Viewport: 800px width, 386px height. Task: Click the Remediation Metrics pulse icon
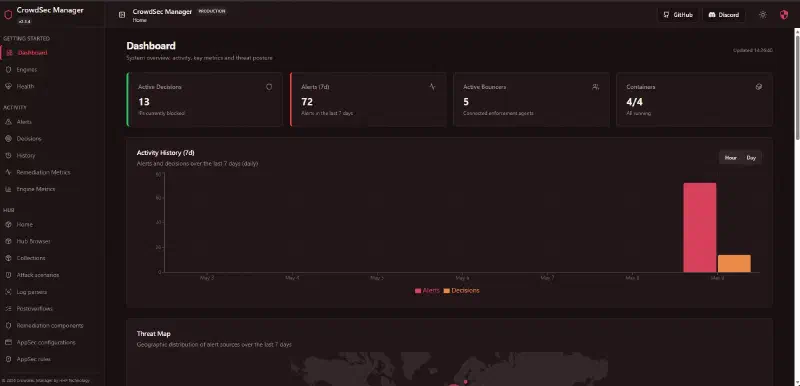[8, 172]
